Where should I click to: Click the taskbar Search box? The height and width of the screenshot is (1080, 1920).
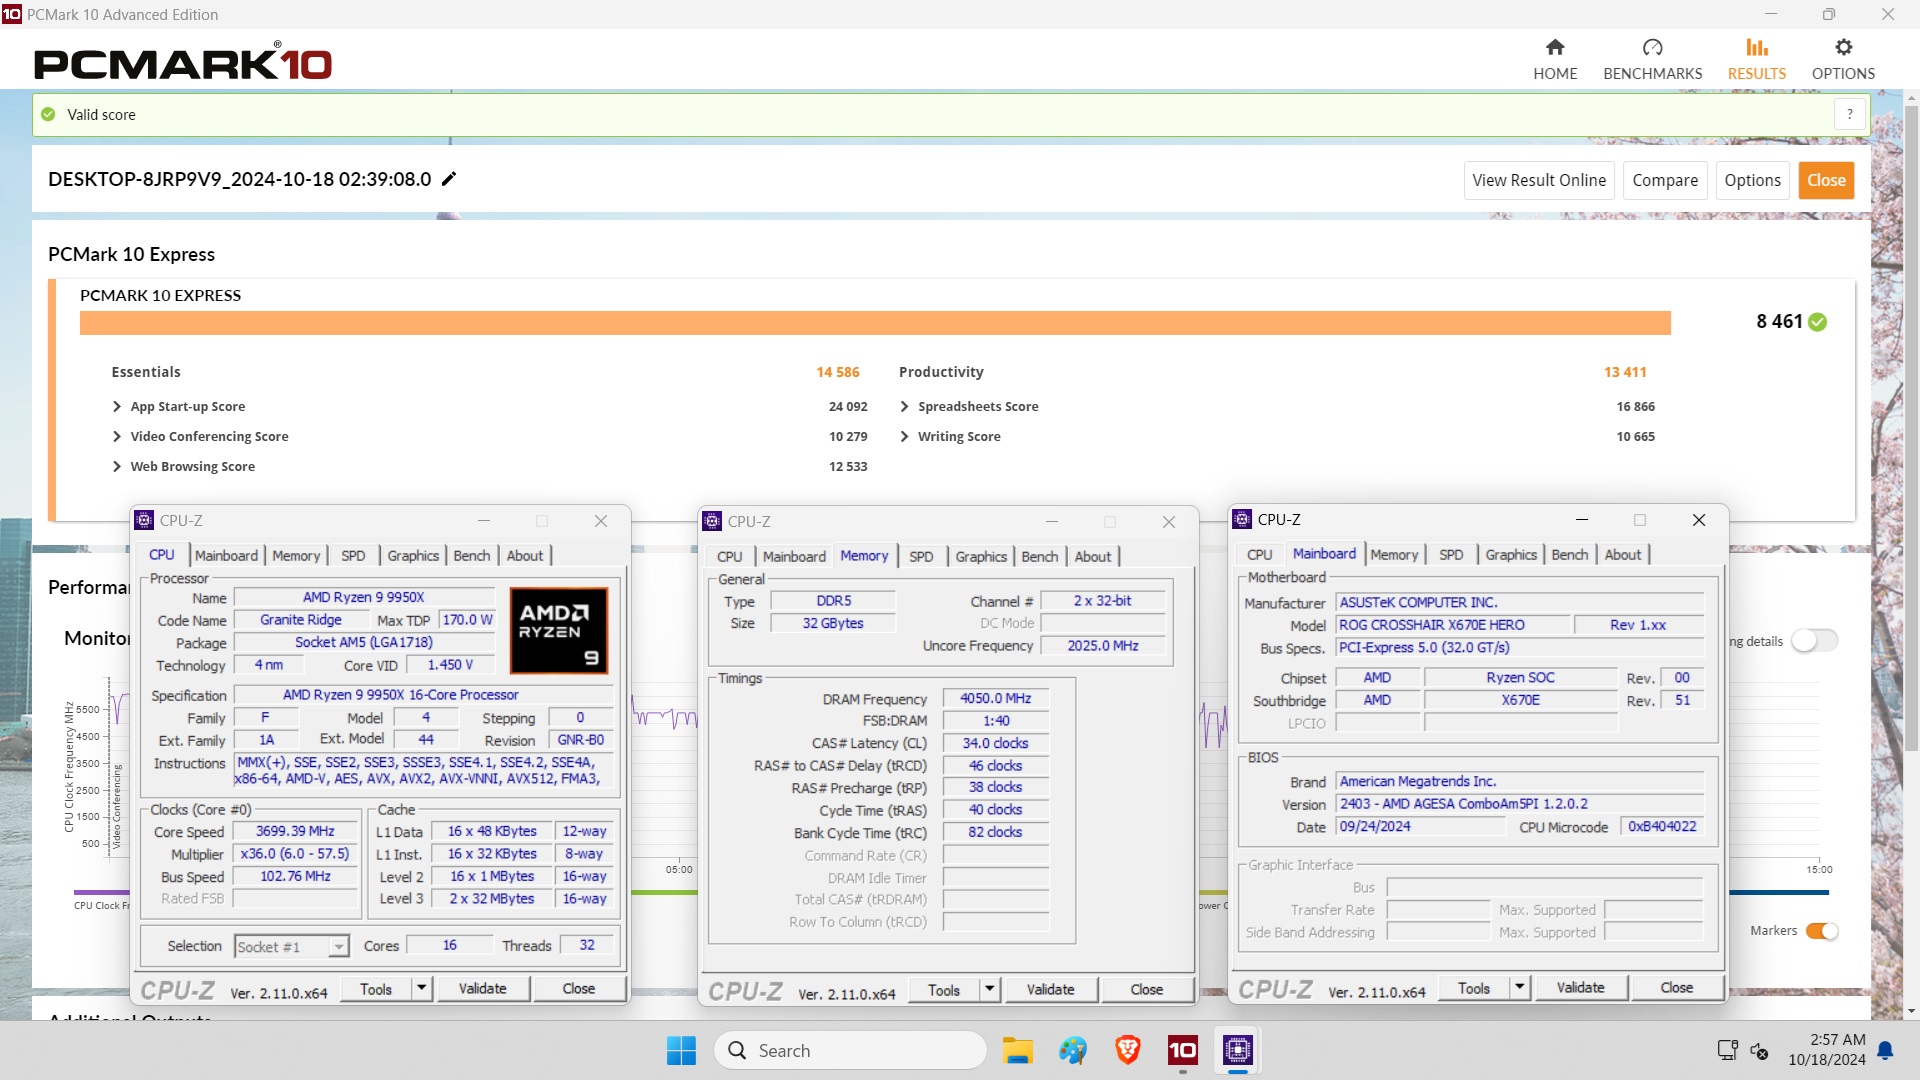(851, 1050)
